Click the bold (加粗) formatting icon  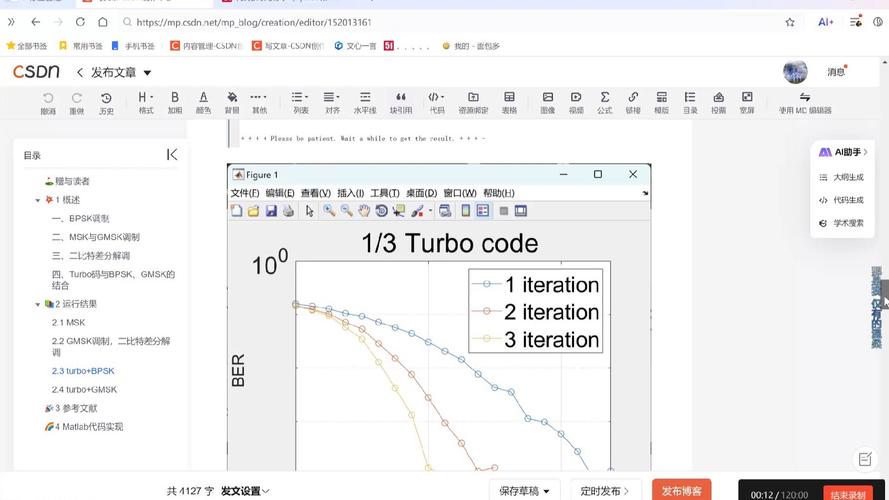175,102
